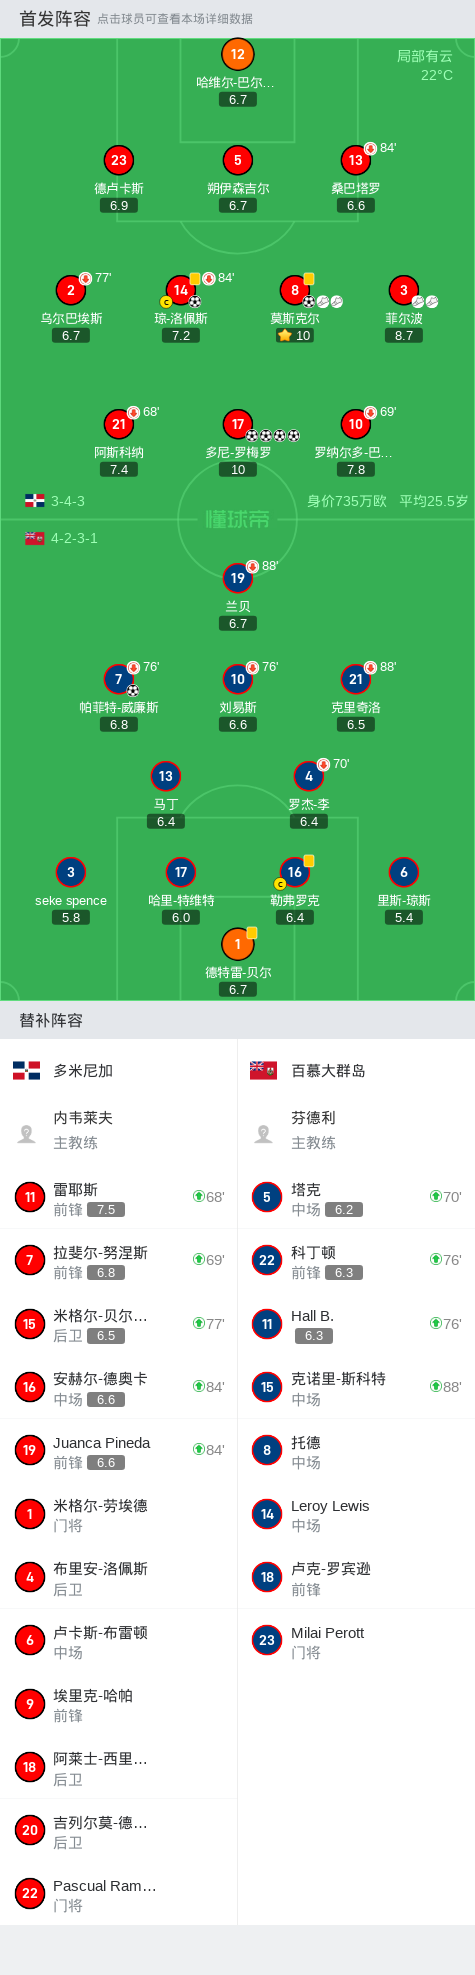Tap goalkeeper number 12 jersey icon
This screenshot has width=475, height=1975.
237,55
